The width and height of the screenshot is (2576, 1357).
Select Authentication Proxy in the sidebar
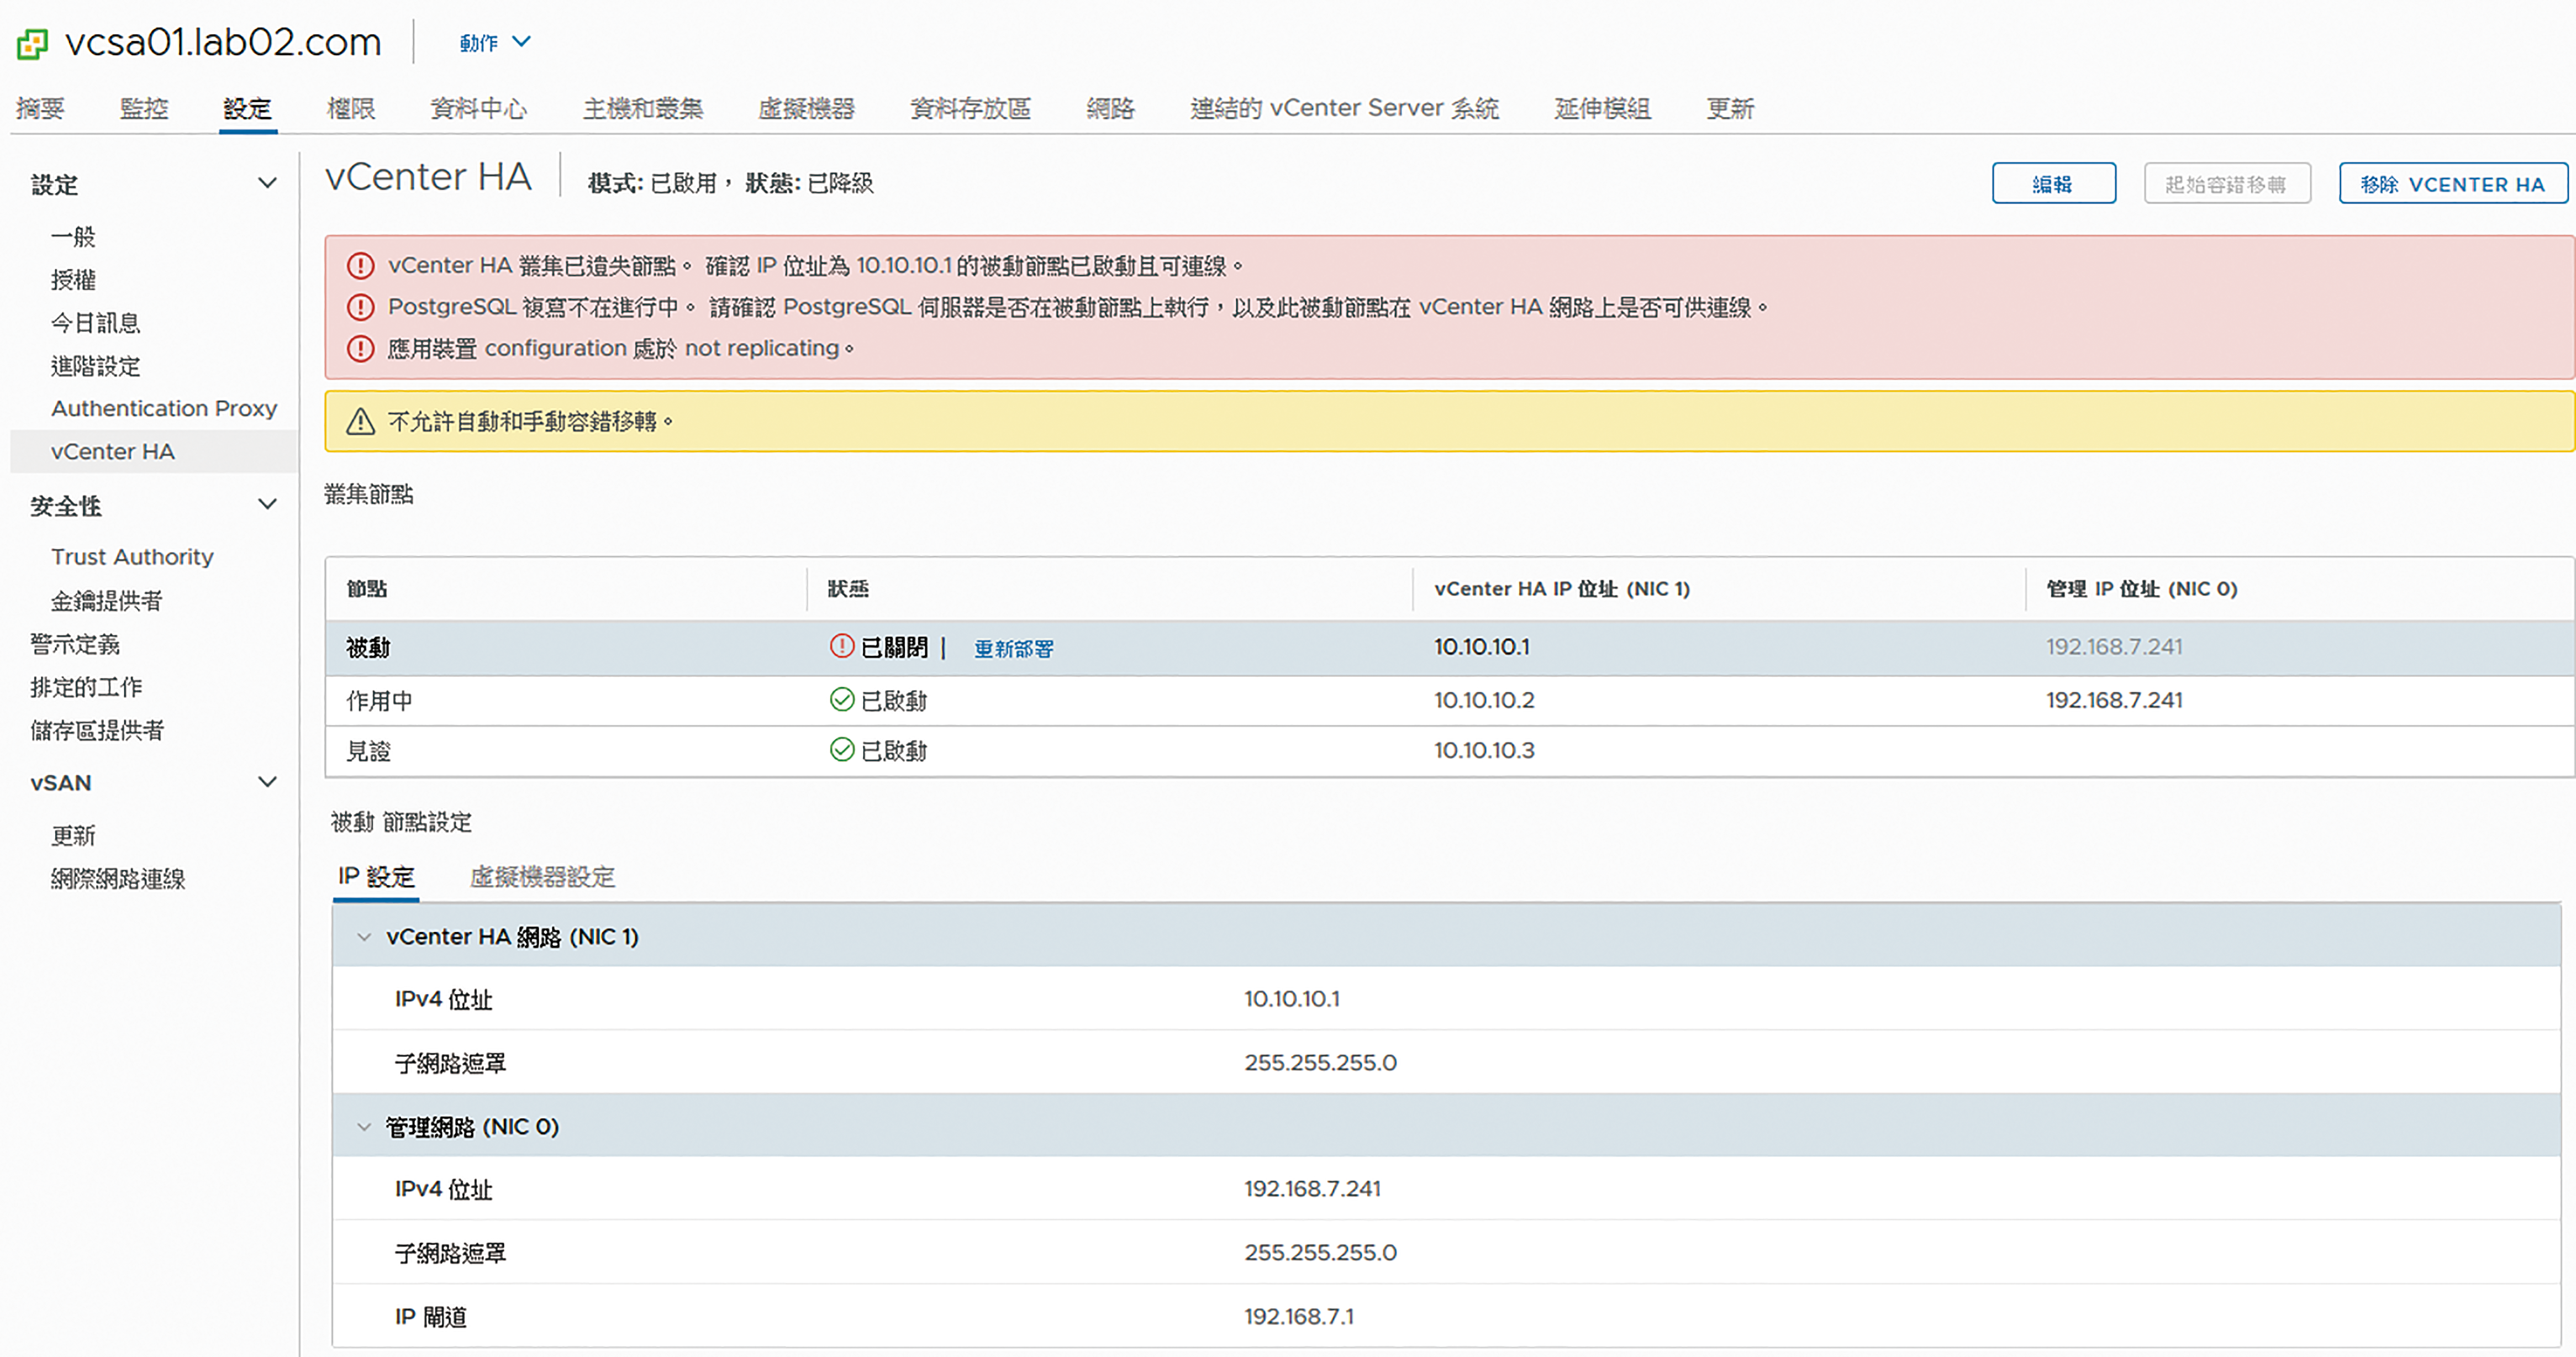point(164,408)
